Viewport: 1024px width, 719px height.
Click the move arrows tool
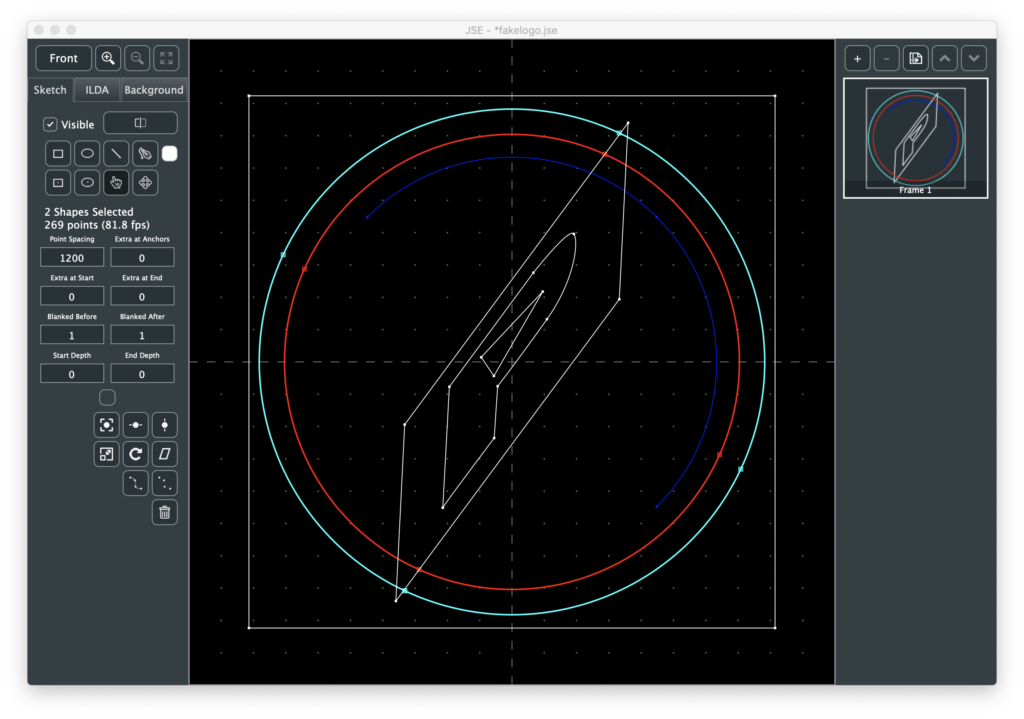click(145, 183)
